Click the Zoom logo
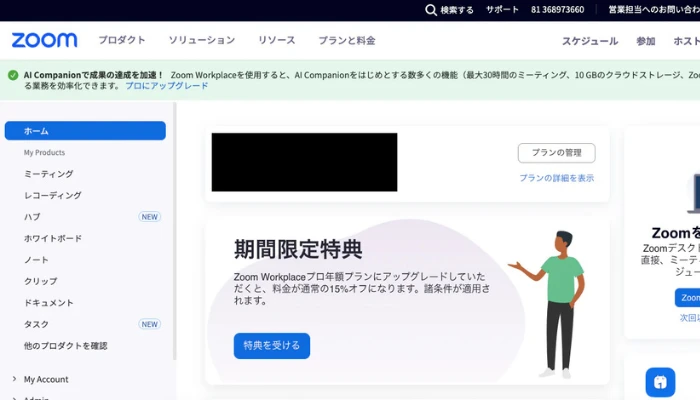Screen dimensions: 700x400 point(44,40)
